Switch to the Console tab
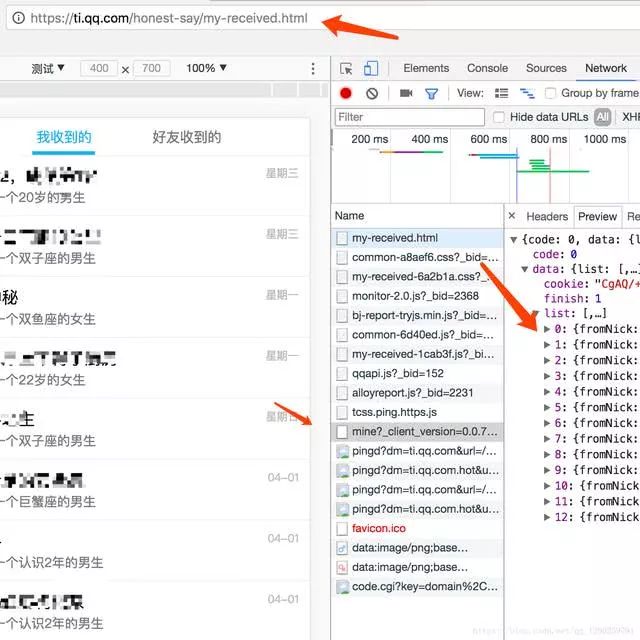 (487, 68)
